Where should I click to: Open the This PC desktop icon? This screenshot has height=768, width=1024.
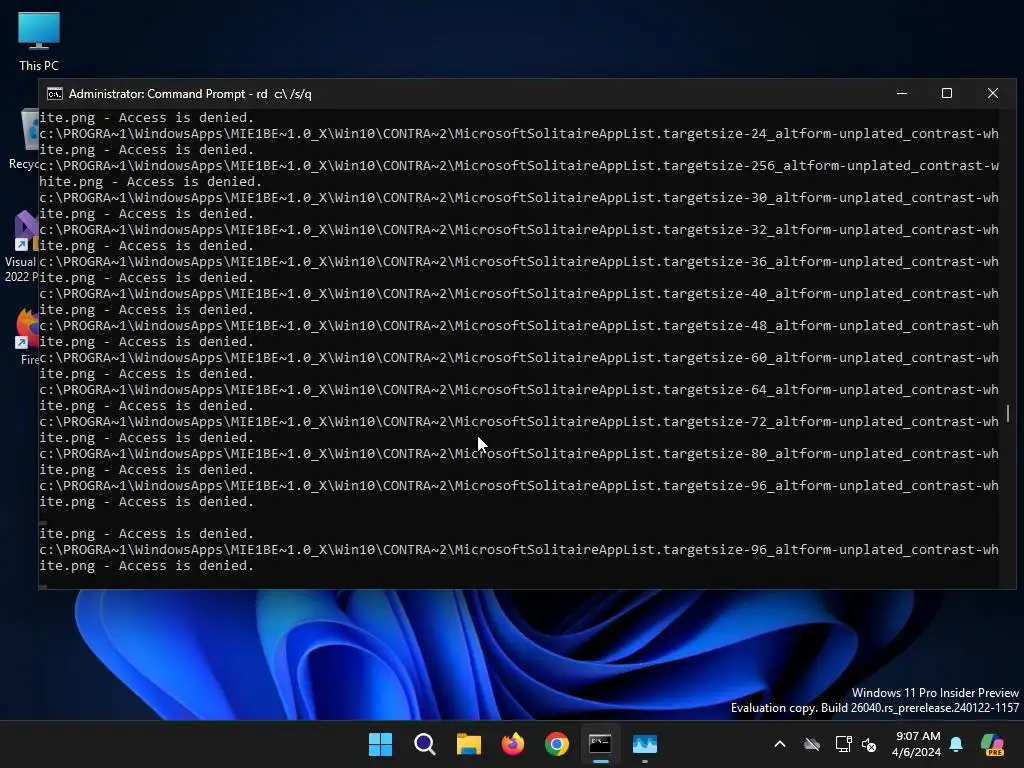coord(39,40)
